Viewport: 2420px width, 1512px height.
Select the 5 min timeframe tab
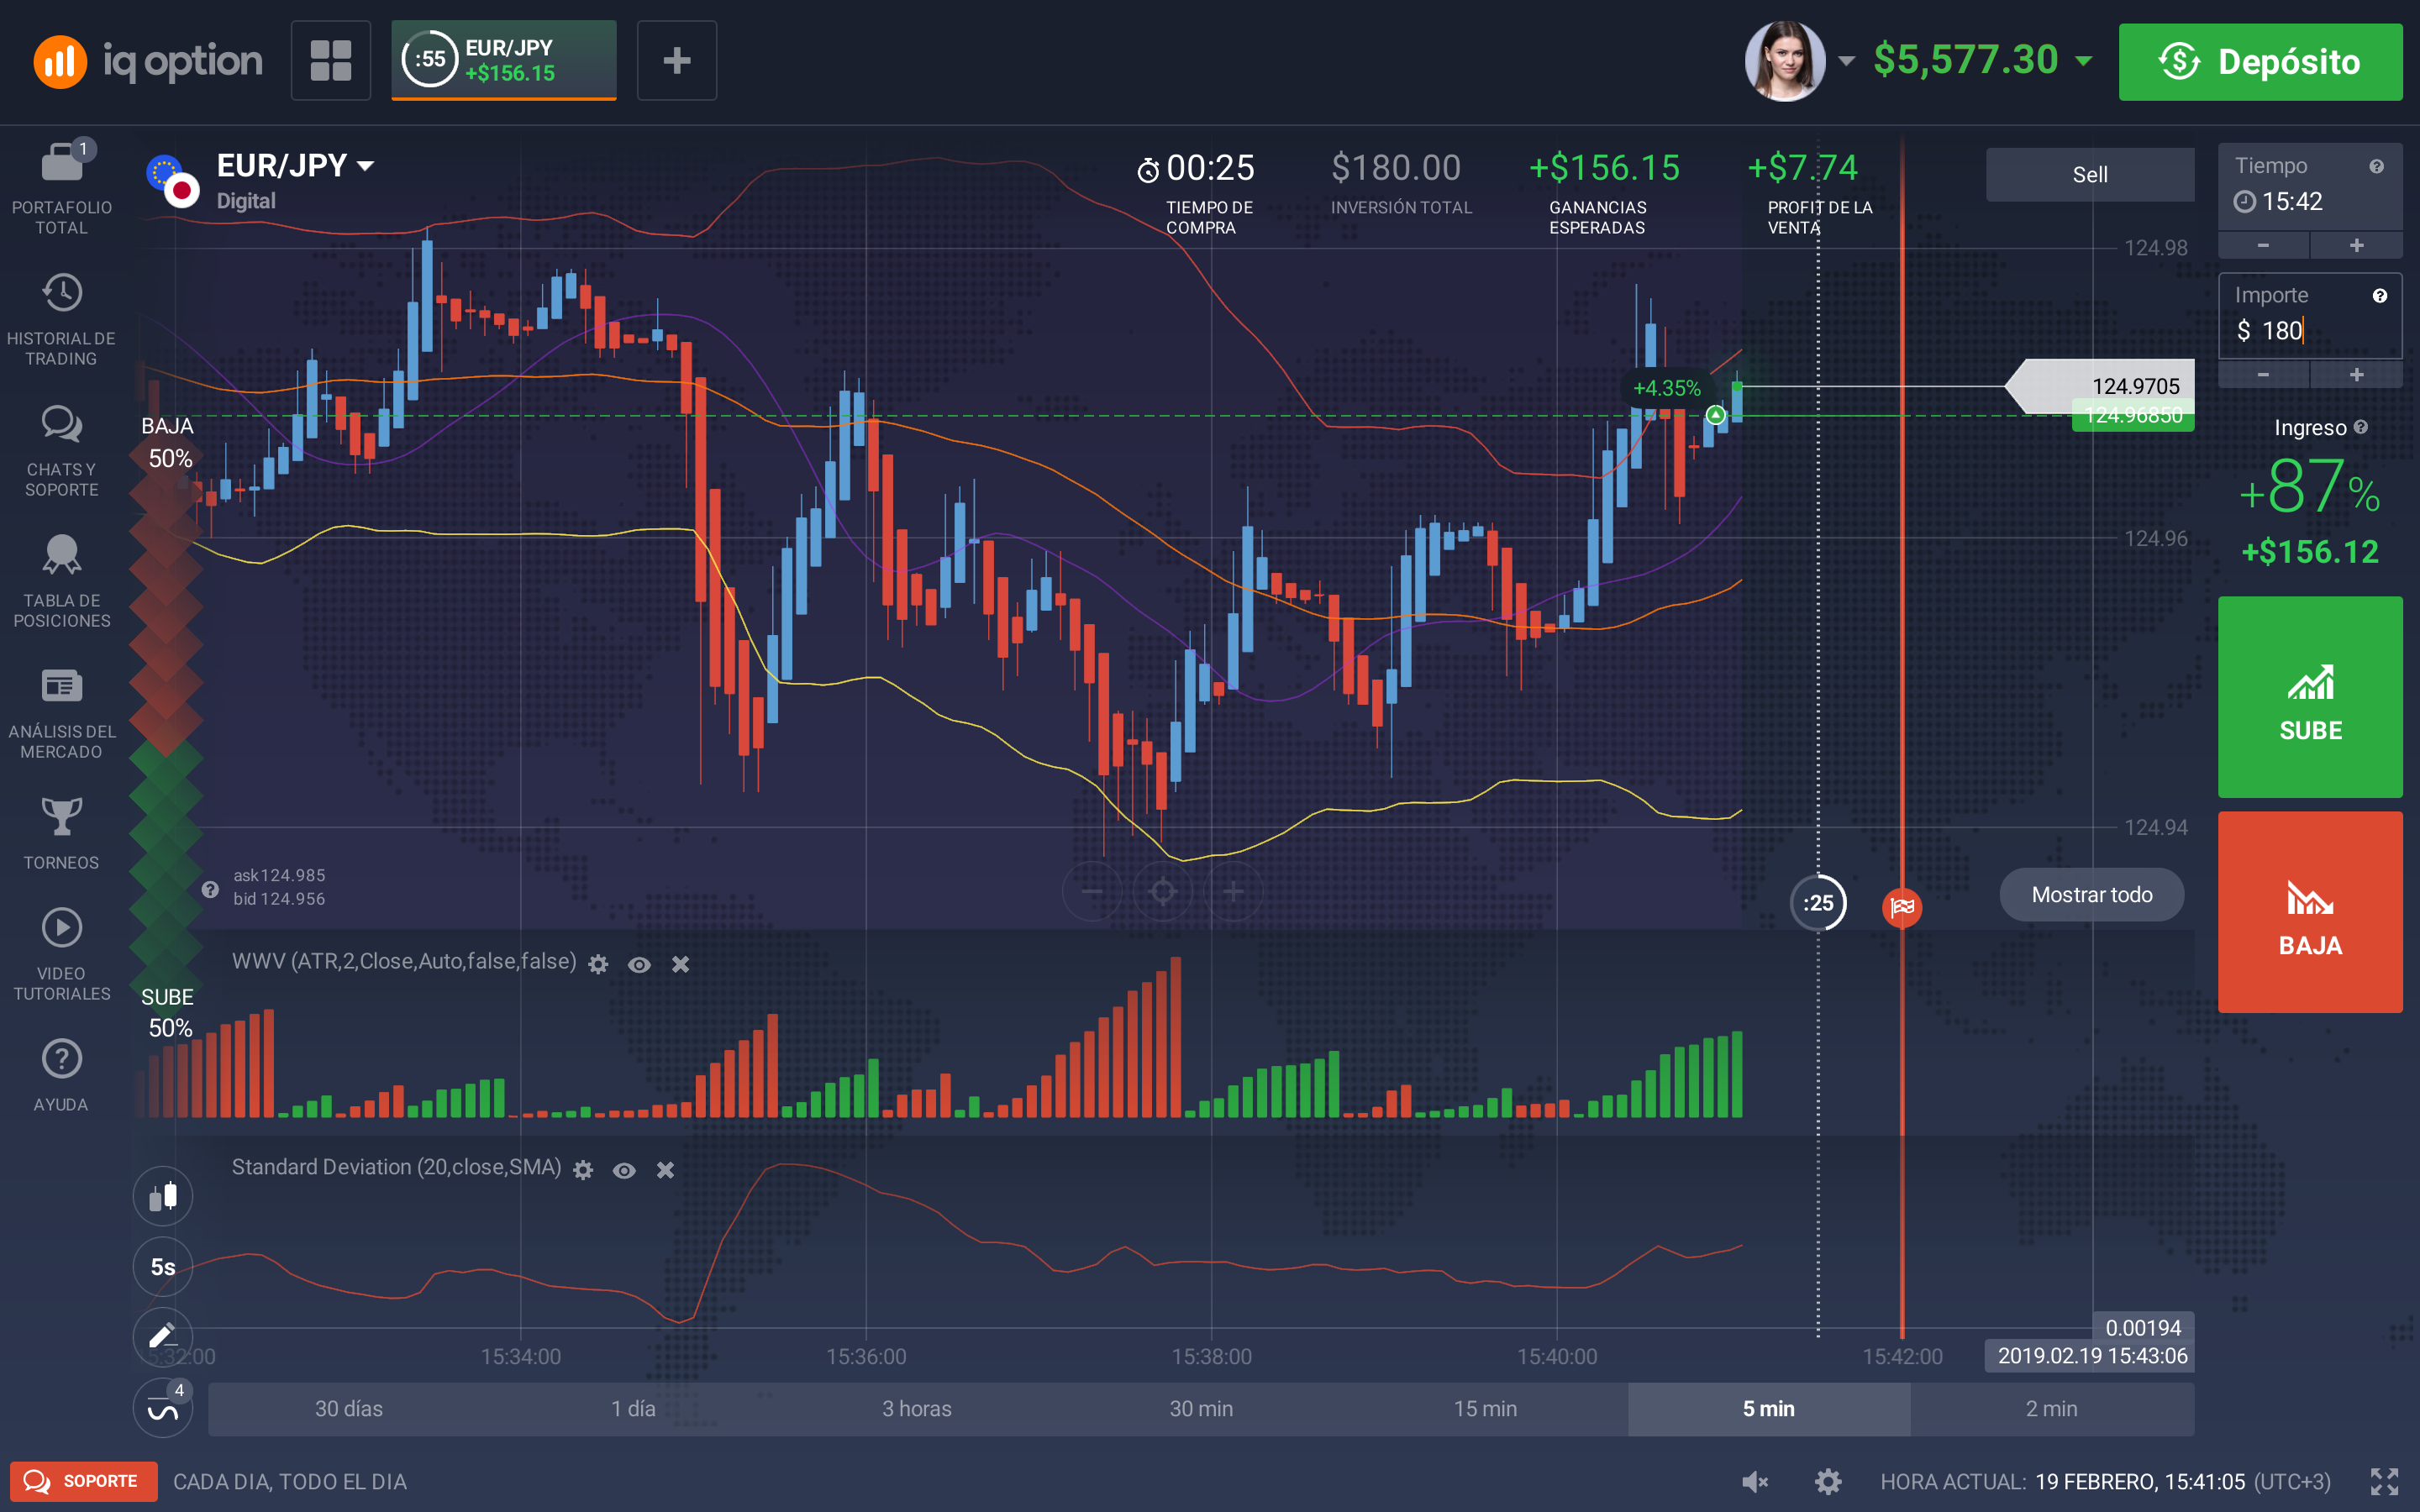coord(1769,1408)
